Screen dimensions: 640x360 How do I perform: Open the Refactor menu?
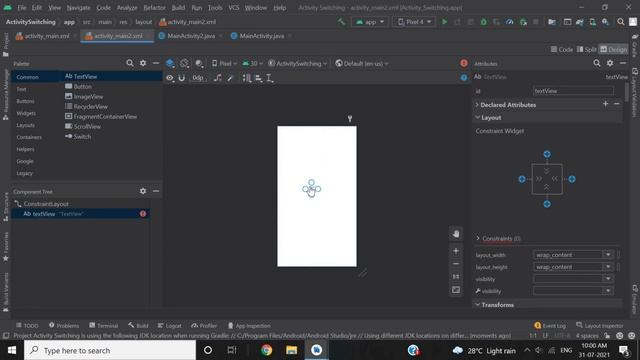coord(154,8)
